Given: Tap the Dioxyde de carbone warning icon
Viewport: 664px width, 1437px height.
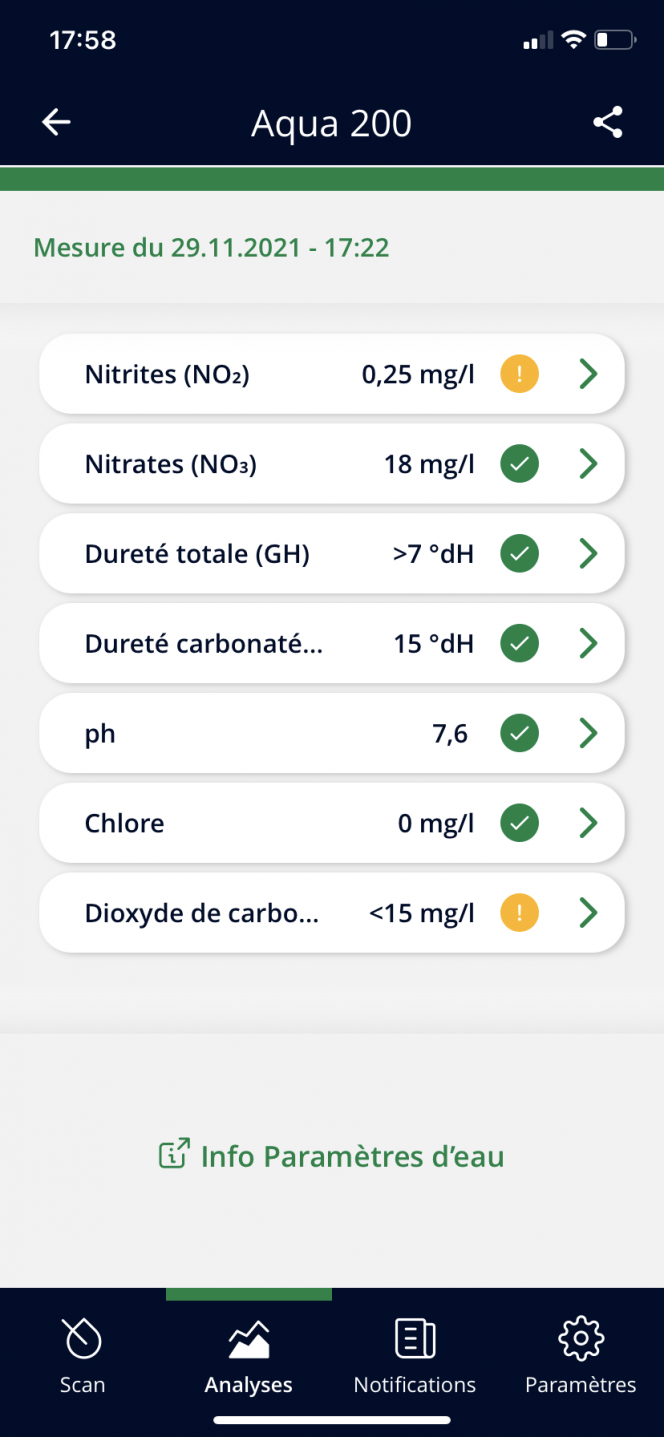Looking at the screenshot, I should coord(519,912).
